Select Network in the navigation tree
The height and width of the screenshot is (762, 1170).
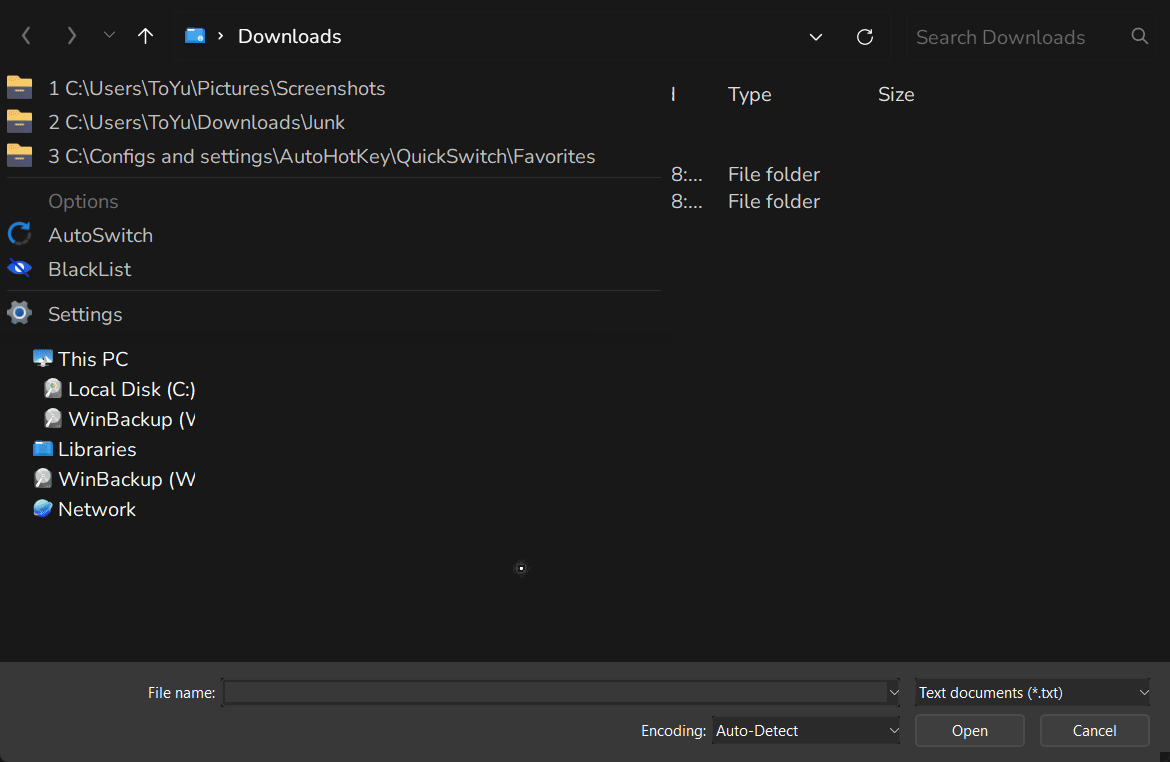97,510
